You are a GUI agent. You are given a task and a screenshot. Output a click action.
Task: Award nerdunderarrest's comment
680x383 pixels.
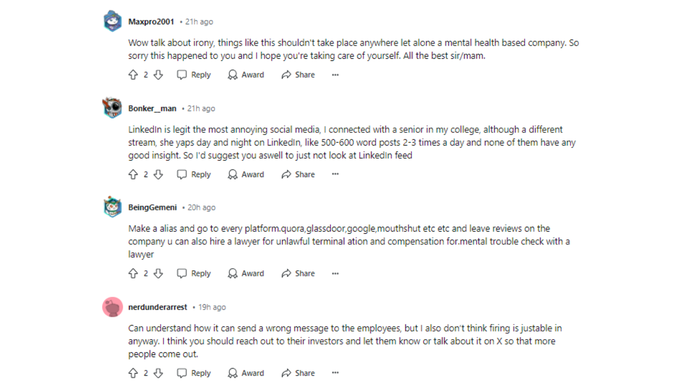click(x=246, y=373)
